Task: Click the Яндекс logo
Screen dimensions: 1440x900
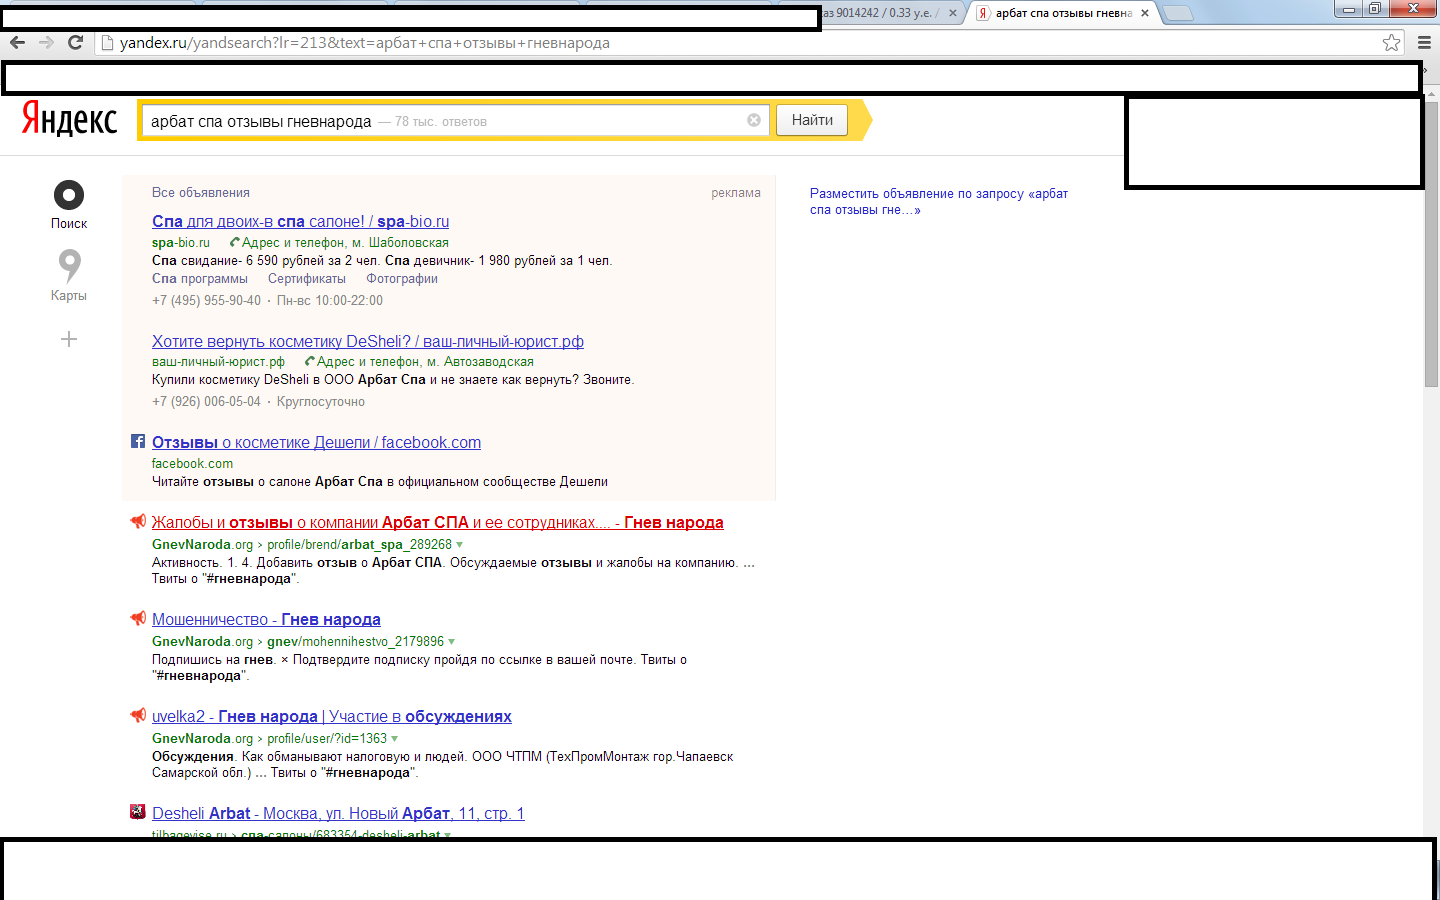Action: point(70,119)
